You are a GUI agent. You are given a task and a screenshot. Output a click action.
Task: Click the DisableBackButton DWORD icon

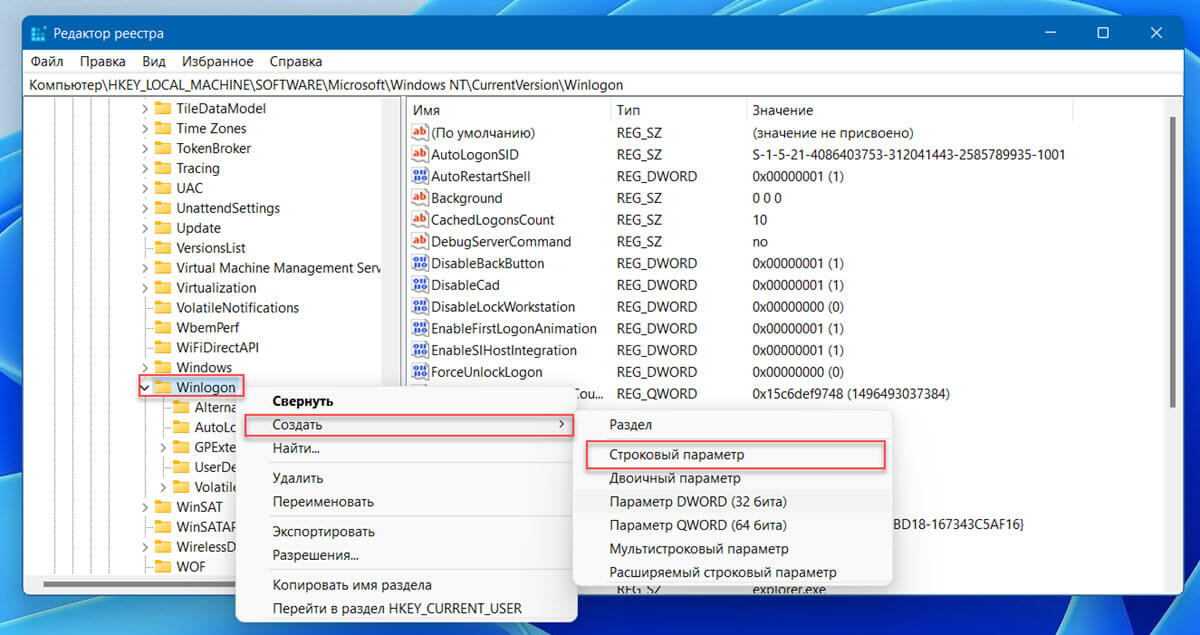[x=420, y=263]
